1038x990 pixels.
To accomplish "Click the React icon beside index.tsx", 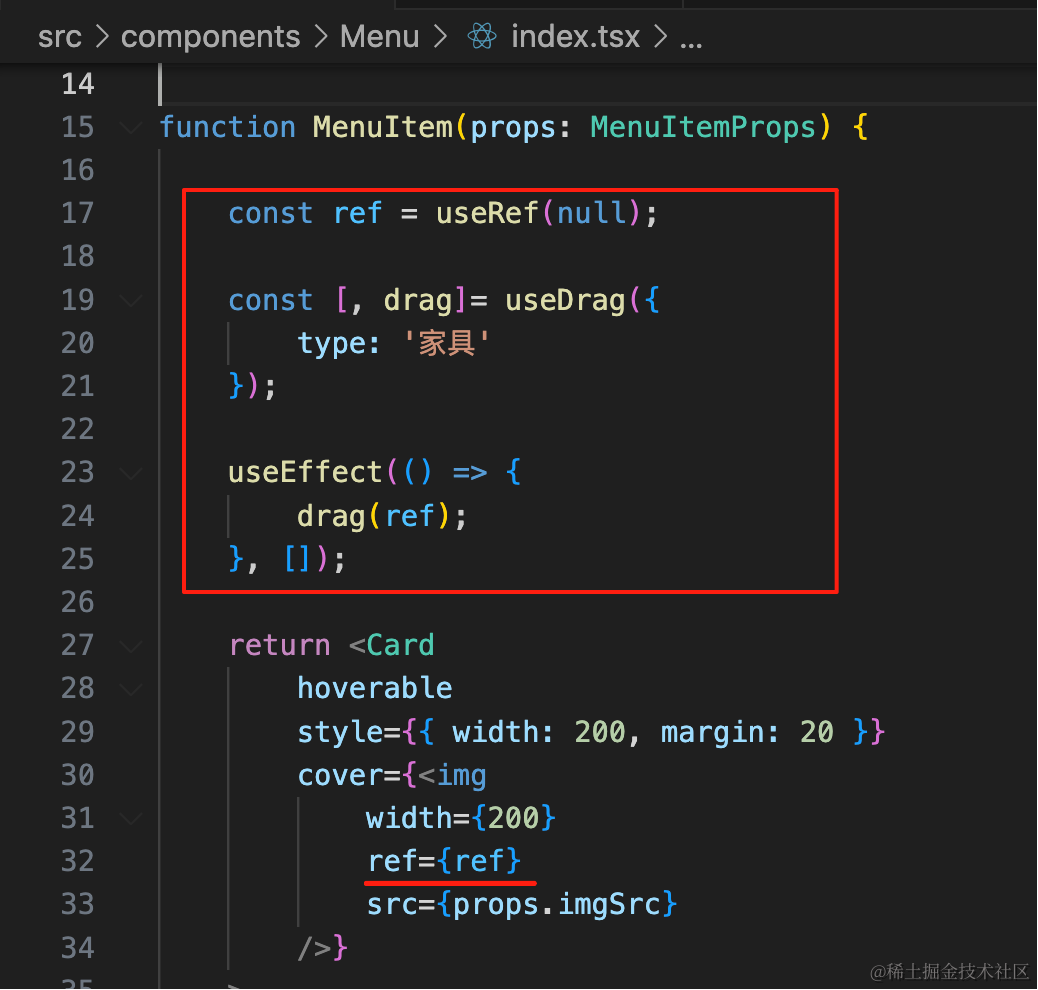I will pyautogui.click(x=481, y=36).
